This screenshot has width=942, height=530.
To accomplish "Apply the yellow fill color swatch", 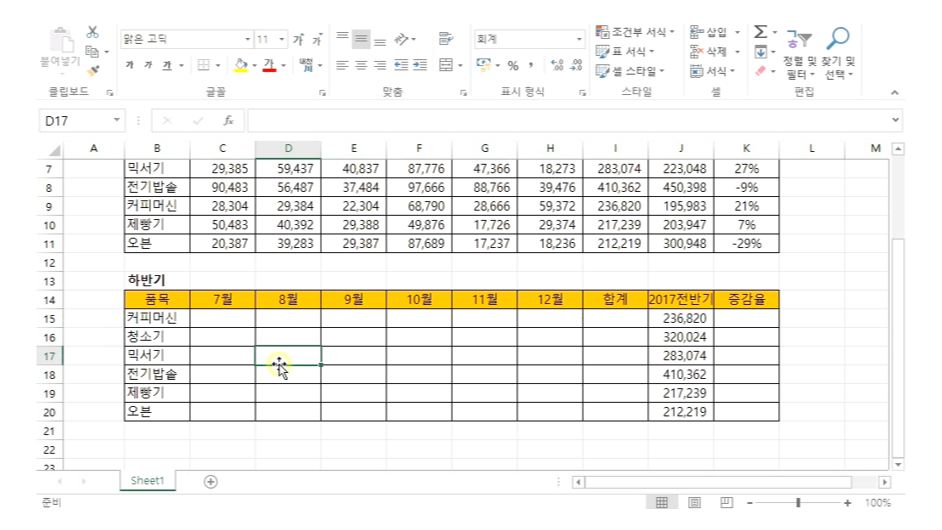I will [240, 66].
